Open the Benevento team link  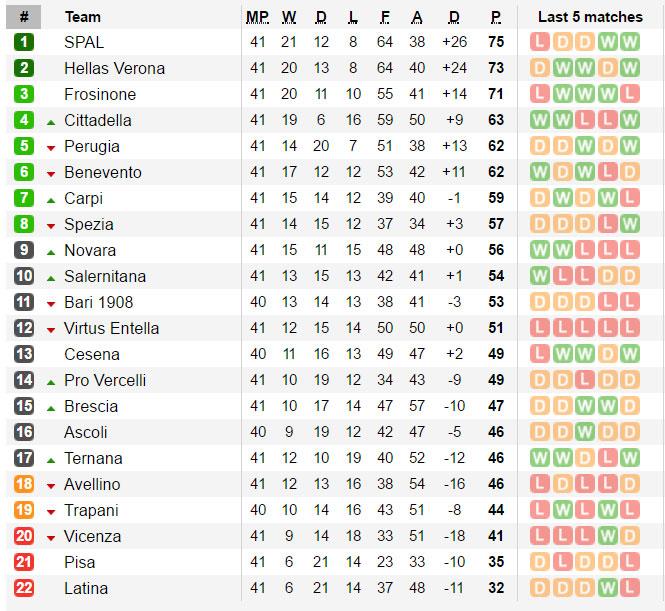tap(102, 172)
